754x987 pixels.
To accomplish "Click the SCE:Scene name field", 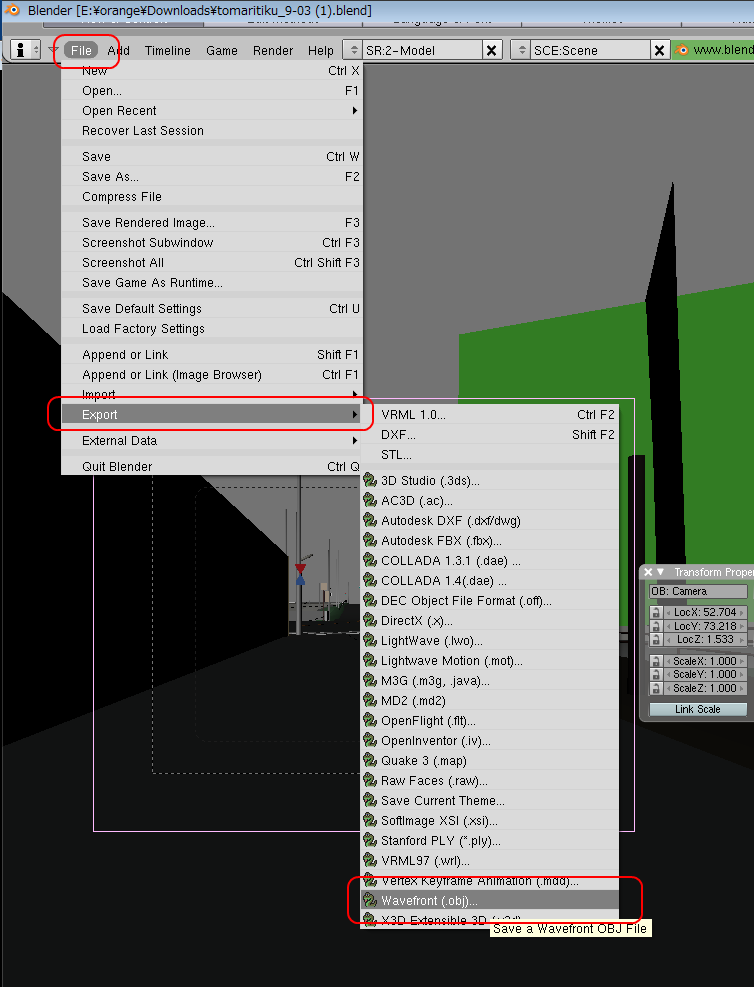I will [590, 50].
